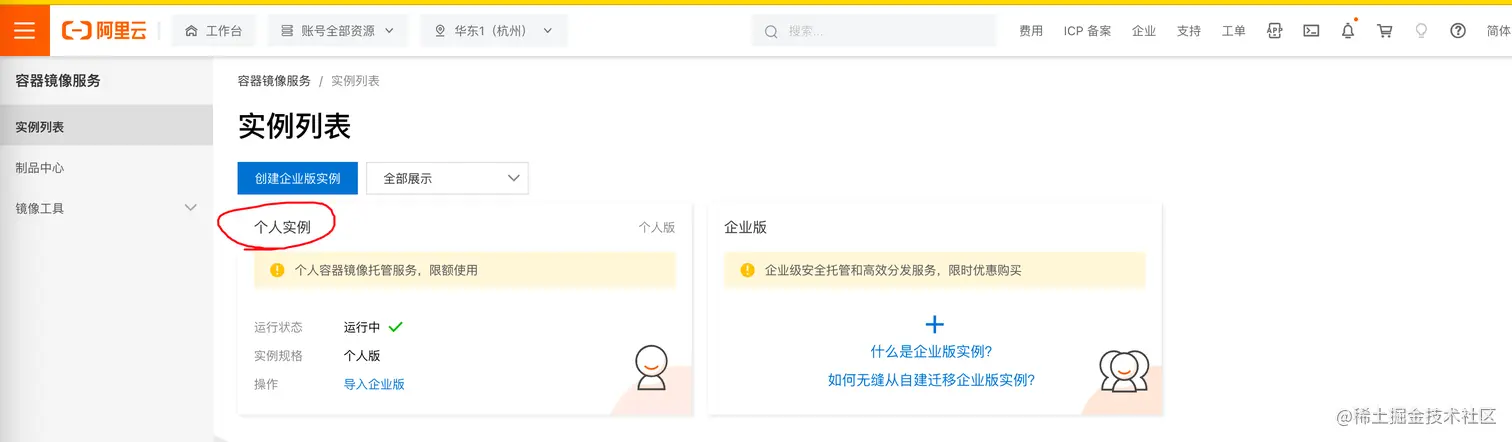This screenshot has height=442, width=1512.
Task: Open the 个人实例 card title
Action: click(x=282, y=227)
